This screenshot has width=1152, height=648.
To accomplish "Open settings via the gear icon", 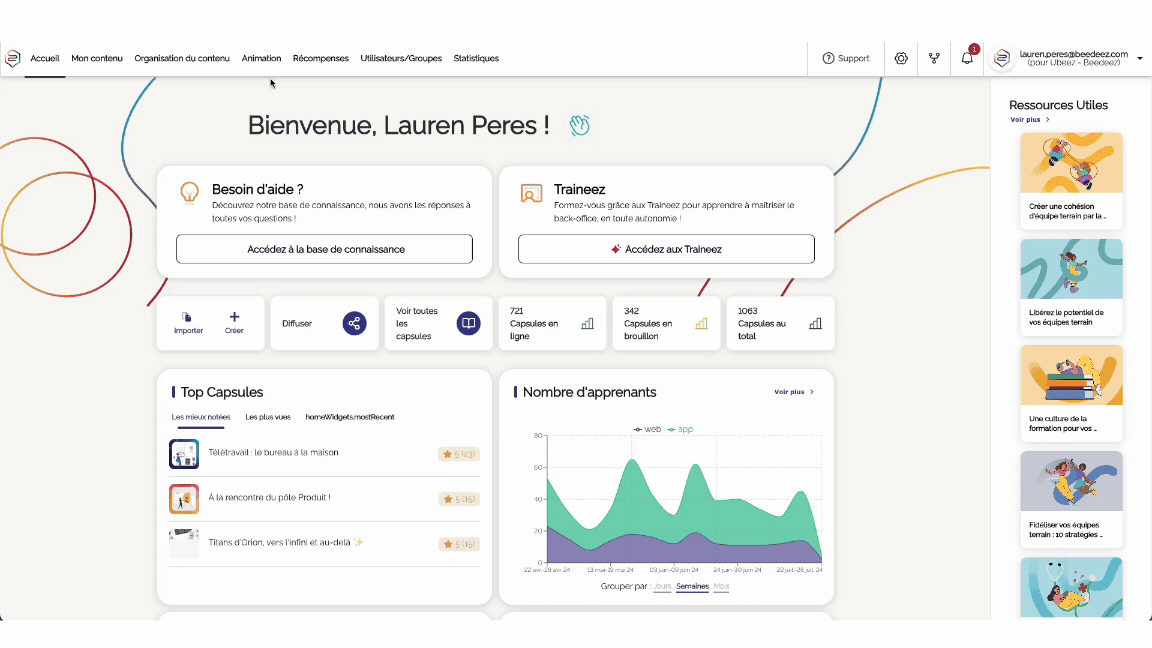I will click(x=901, y=58).
